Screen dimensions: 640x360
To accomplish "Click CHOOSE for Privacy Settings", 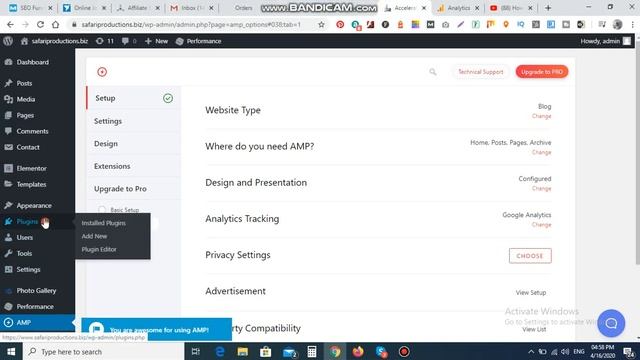I will [x=530, y=256].
